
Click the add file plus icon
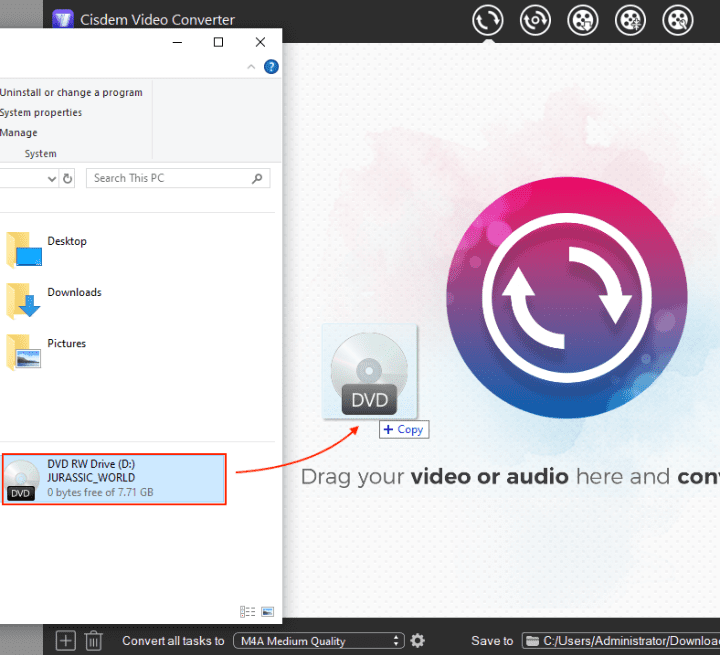(x=66, y=640)
